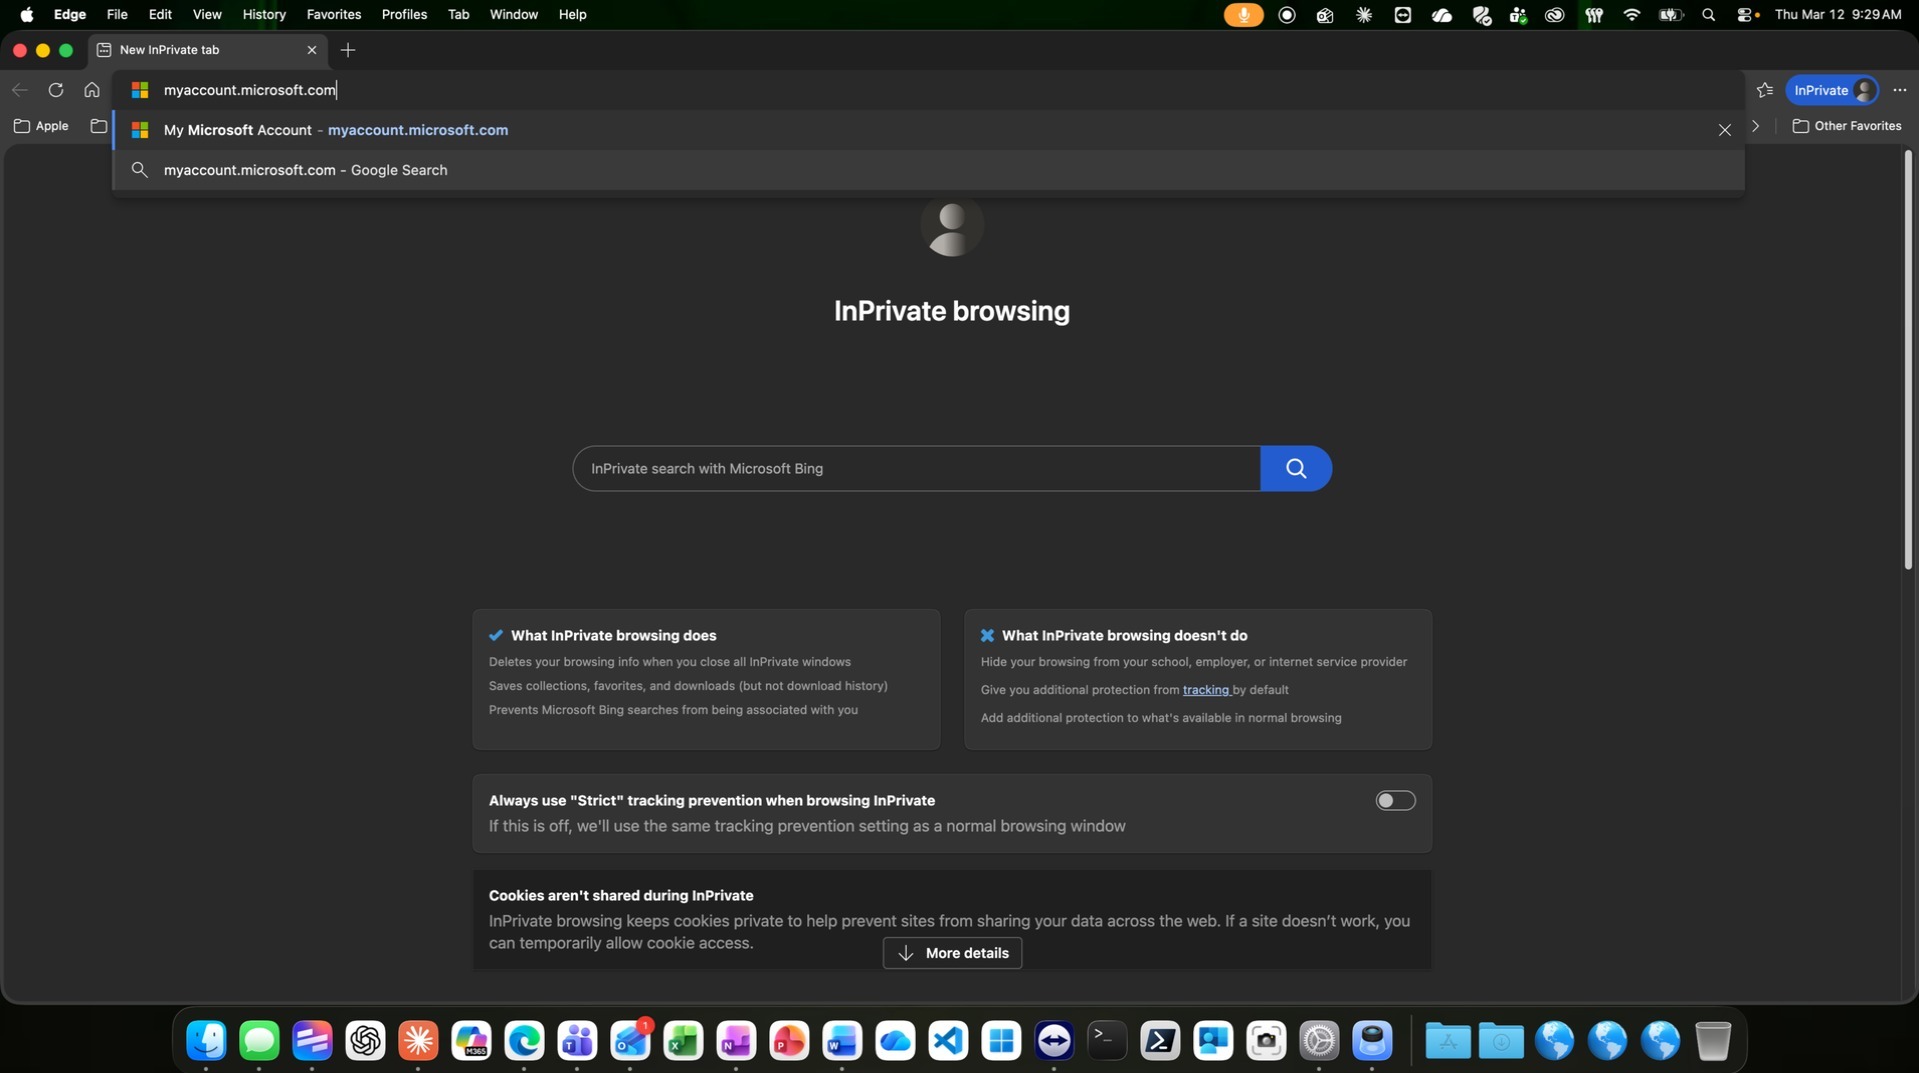
Task: Launch OneNote from the dock
Action: (x=737, y=1041)
